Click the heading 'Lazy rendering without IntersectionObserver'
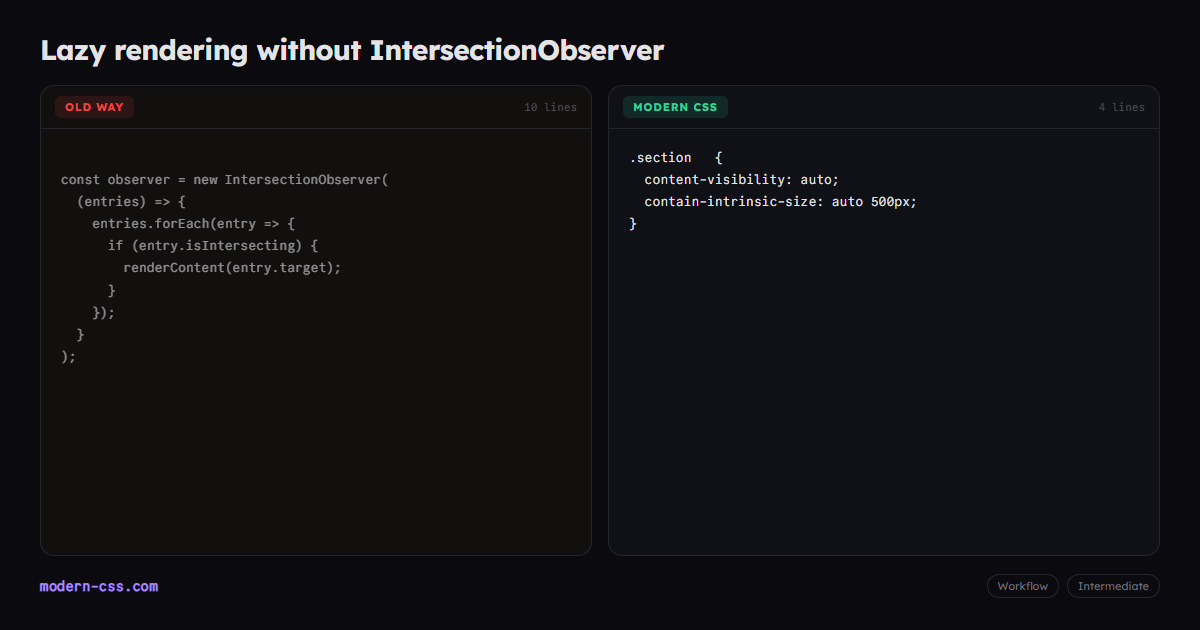 point(352,50)
